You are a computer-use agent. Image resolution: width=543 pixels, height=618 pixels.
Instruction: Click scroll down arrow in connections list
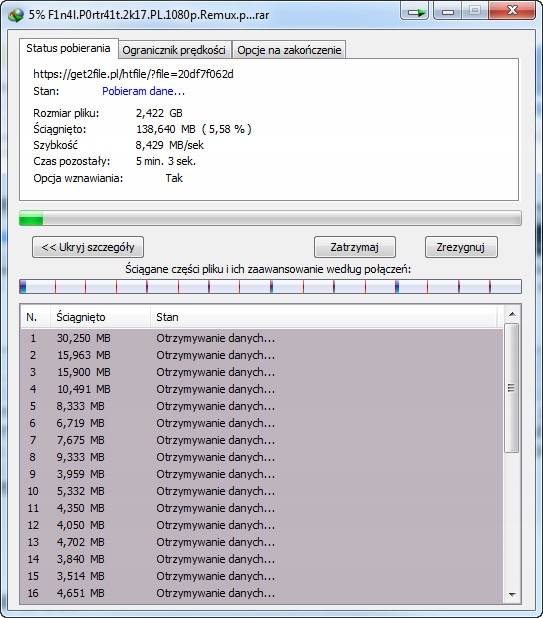coord(512,594)
